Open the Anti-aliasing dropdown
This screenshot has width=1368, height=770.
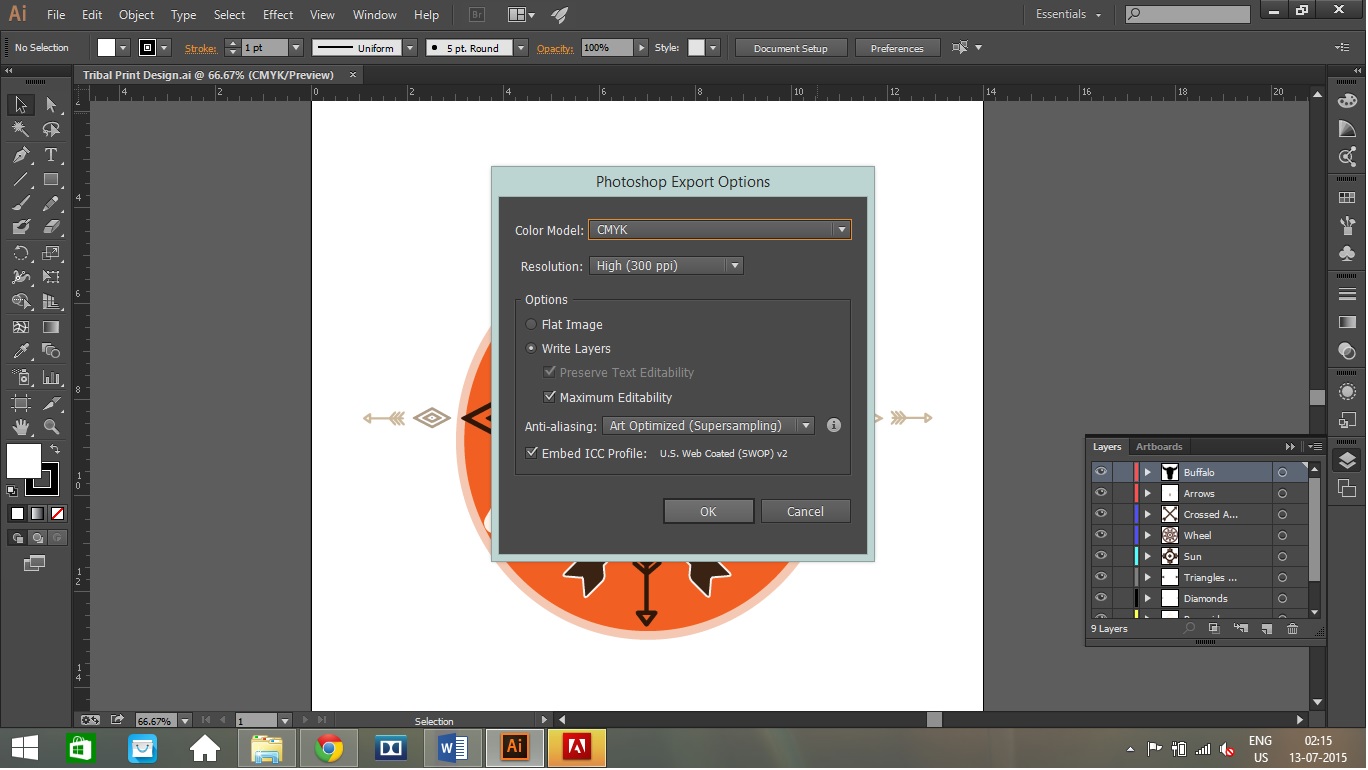pos(708,426)
